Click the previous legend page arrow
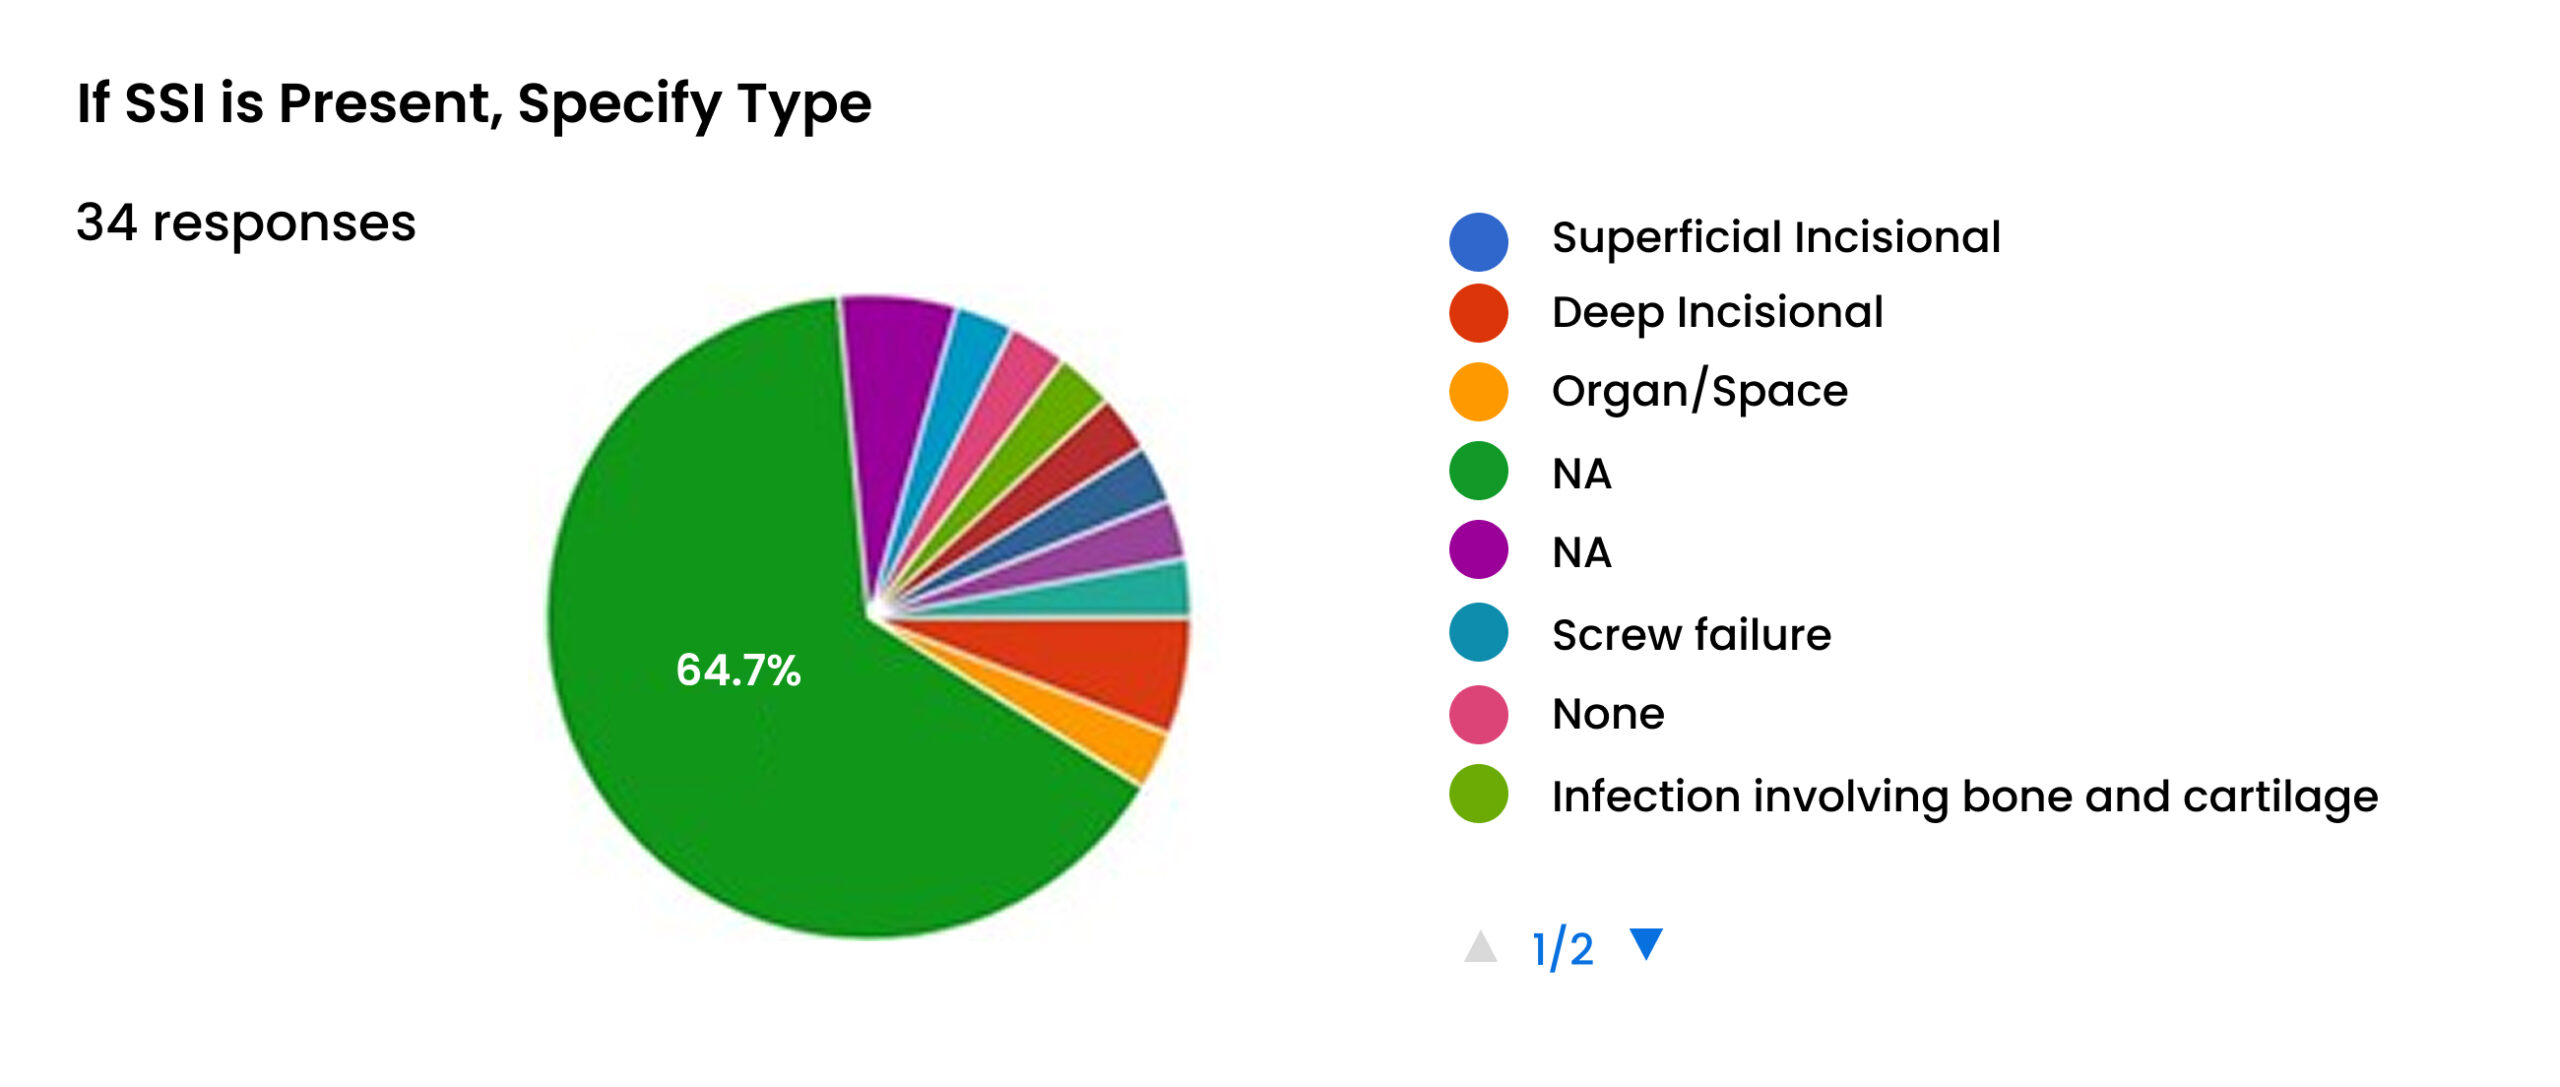This screenshot has width=2560, height=1087. tap(1480, 946)
